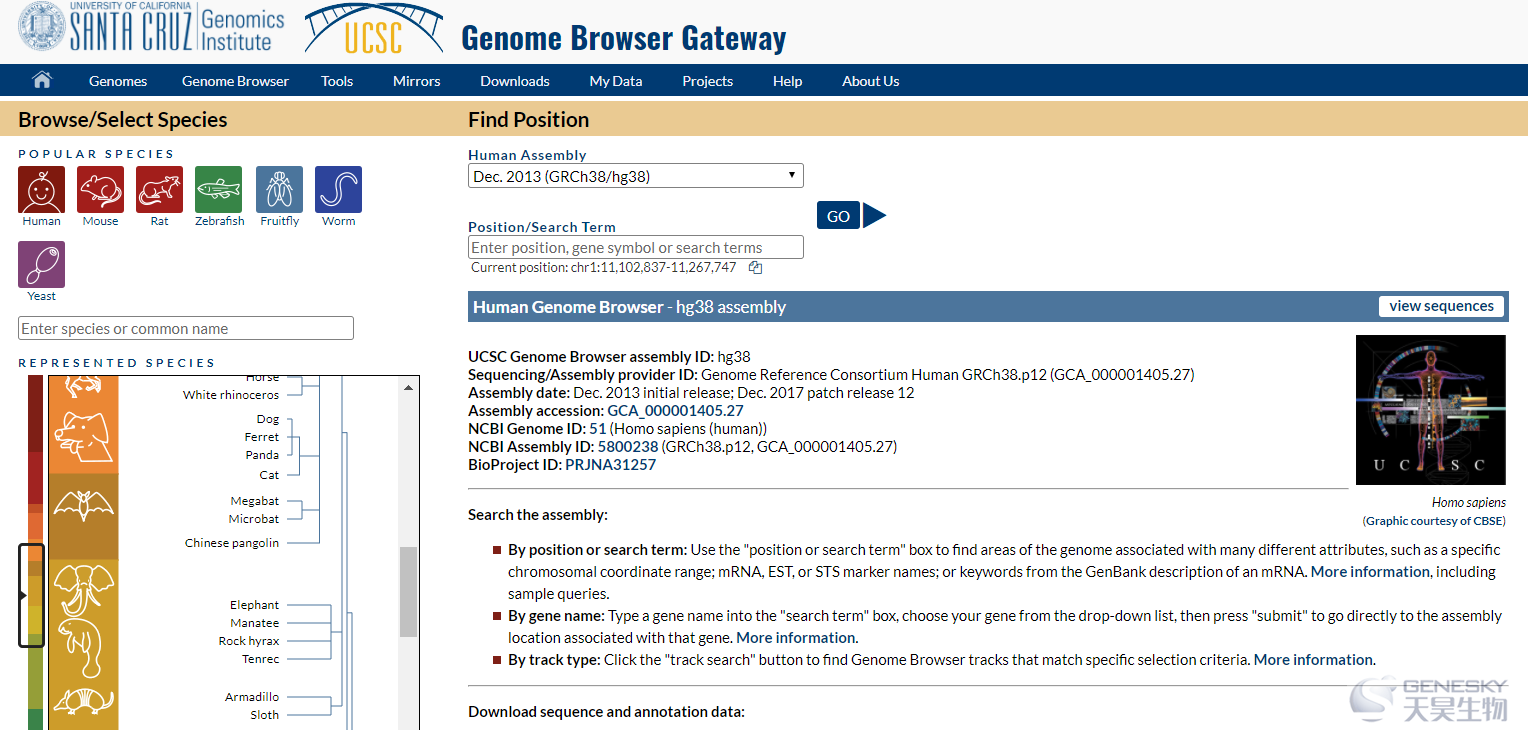This screenshot has width=1528, height=730.
Task: Open the Human Assembly dropdown
Action: [x=636, y=176]
